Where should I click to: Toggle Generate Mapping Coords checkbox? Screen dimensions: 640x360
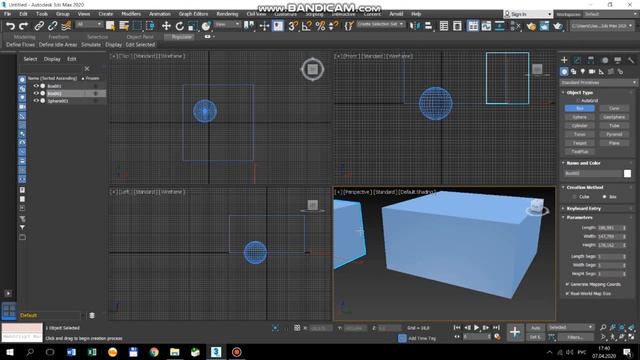tap(567, 284)
